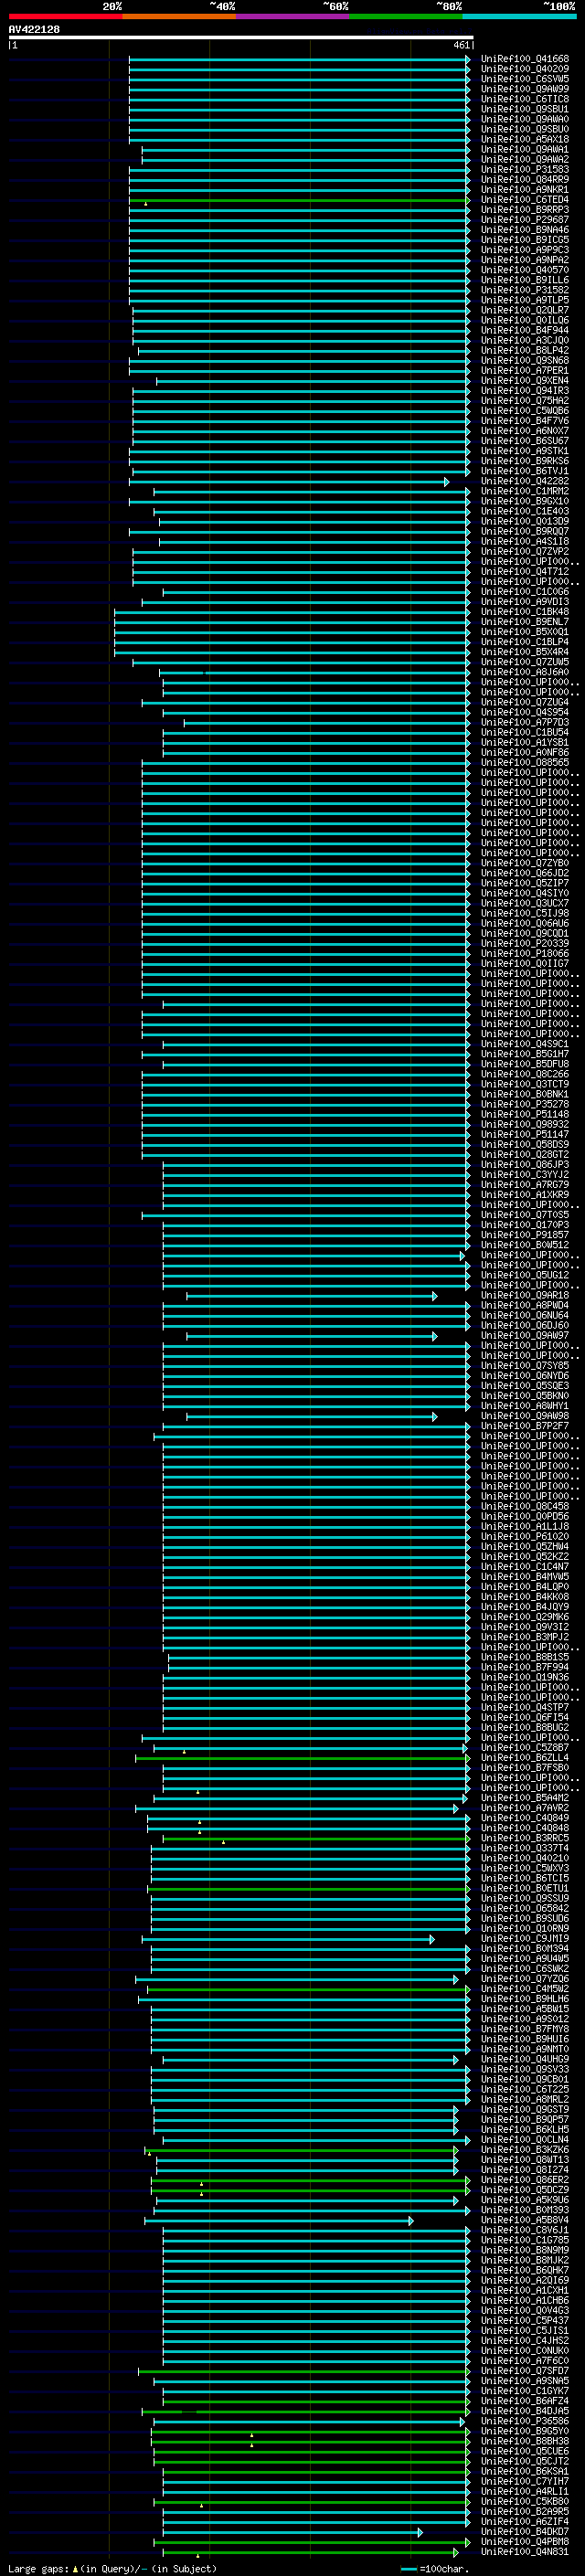585x2576 pixels.
Task: Open hit UniRef100_Q9AW99
Action: (525, 89)
